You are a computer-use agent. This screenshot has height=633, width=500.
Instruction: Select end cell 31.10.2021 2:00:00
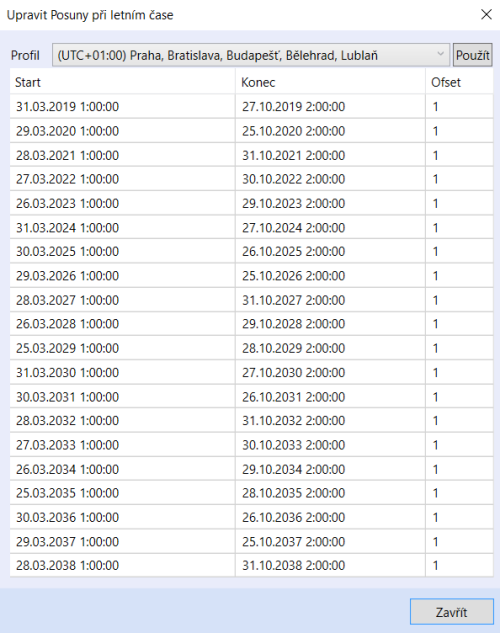tap(330, 155)
